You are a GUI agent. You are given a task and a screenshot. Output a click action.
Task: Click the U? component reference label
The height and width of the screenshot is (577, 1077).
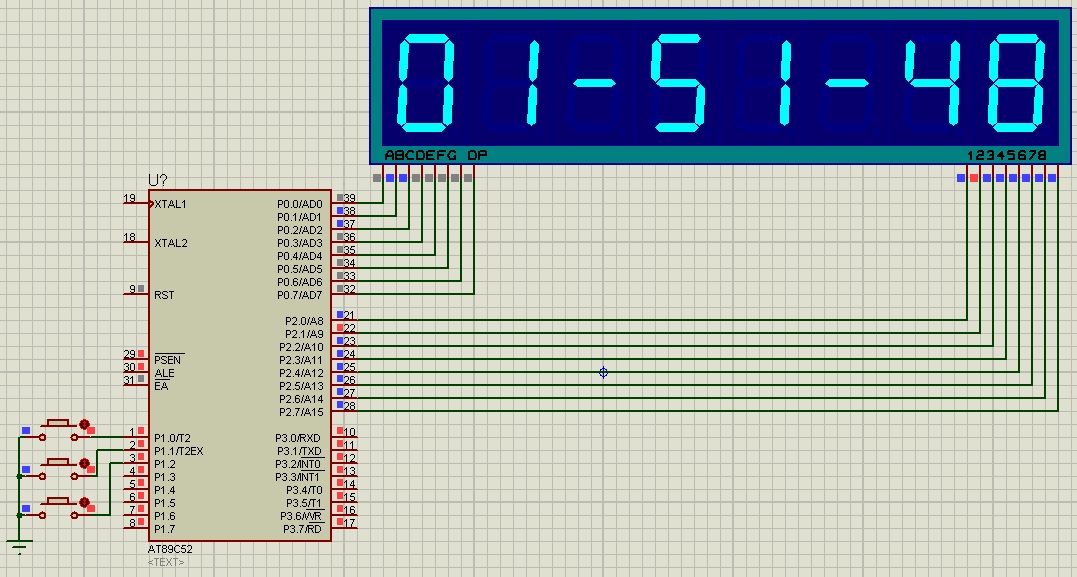[158, 181]
